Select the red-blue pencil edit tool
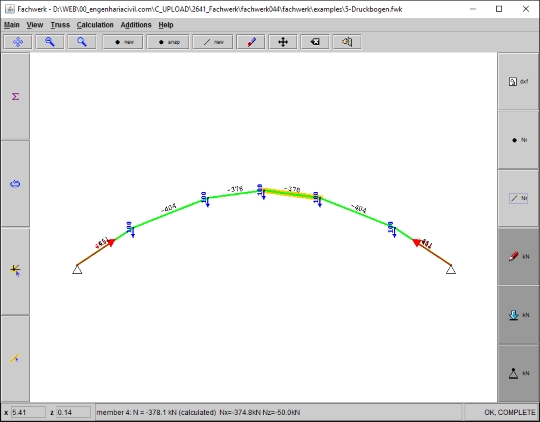The height and width of the screenshot is (422, 540). tap(251, 42)
